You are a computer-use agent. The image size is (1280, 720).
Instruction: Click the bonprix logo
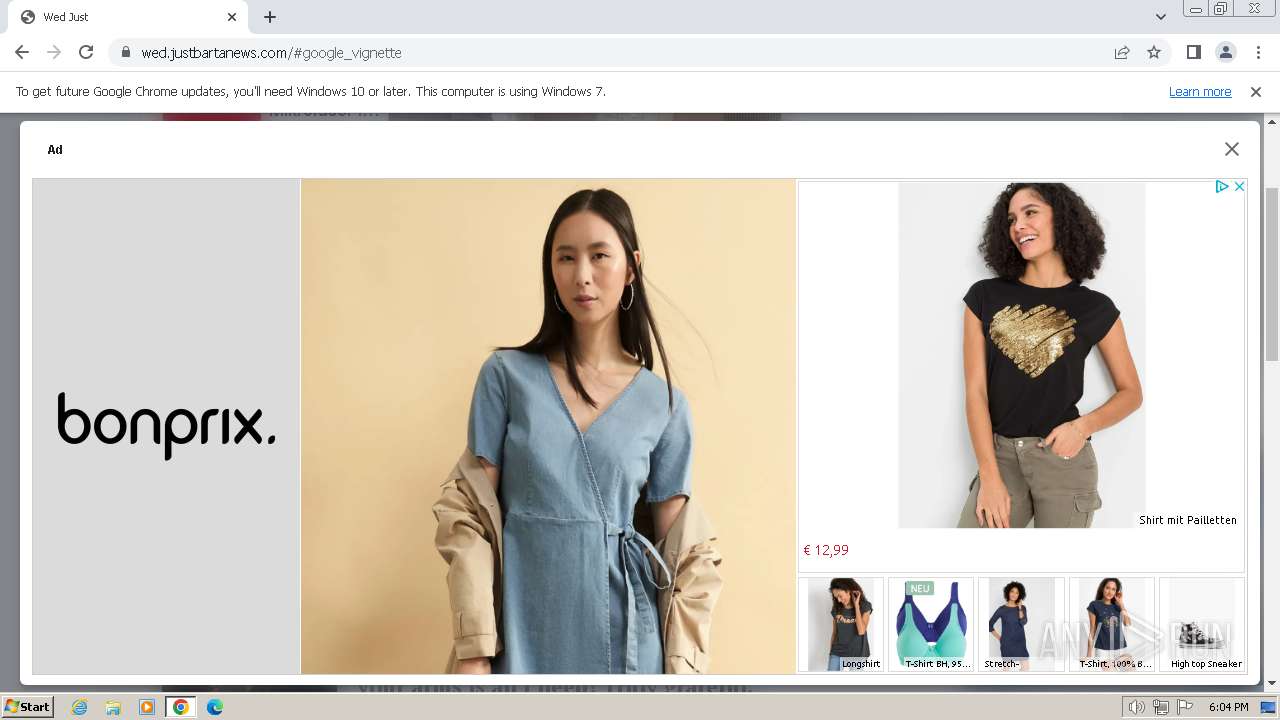coord(166,424)
